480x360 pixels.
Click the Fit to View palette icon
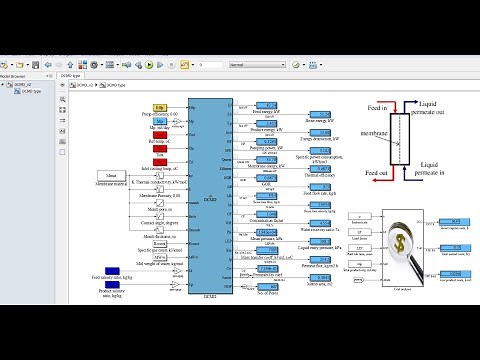tap(62, 110)
